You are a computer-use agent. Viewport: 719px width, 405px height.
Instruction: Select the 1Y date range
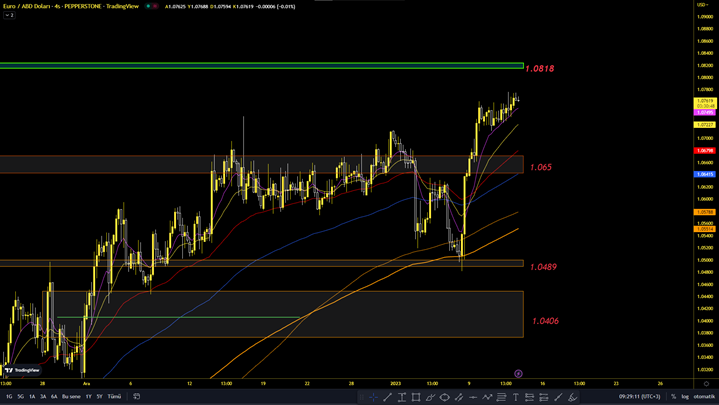88,396
